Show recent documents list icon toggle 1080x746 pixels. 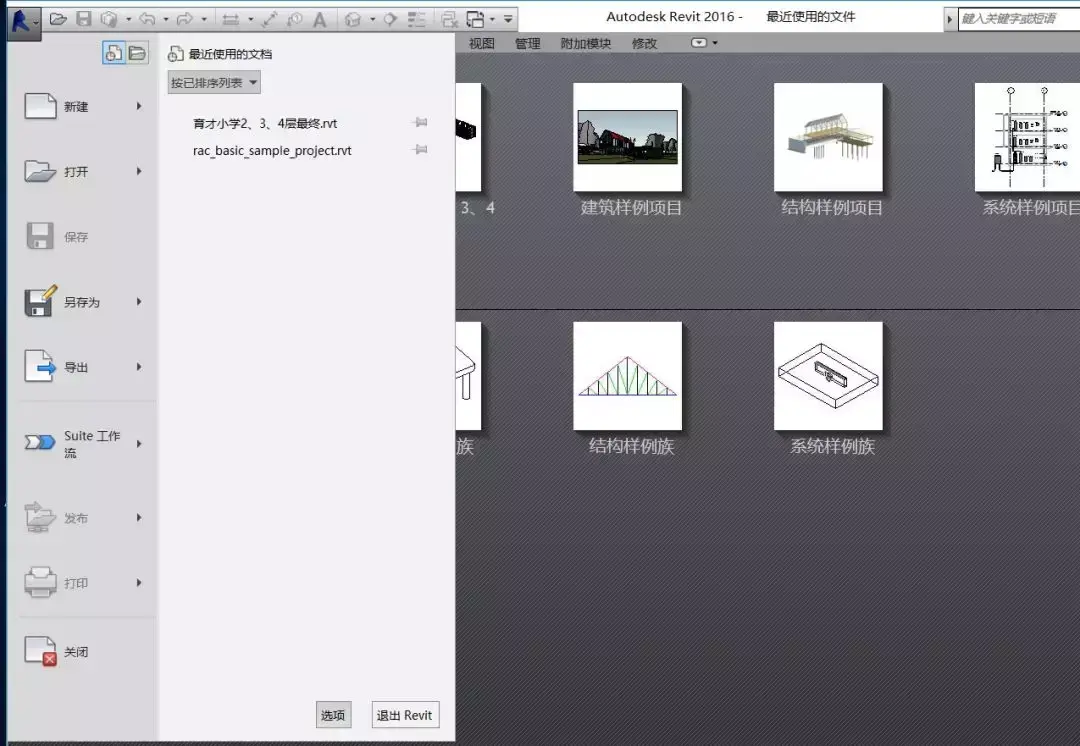(x=114, y=53)
